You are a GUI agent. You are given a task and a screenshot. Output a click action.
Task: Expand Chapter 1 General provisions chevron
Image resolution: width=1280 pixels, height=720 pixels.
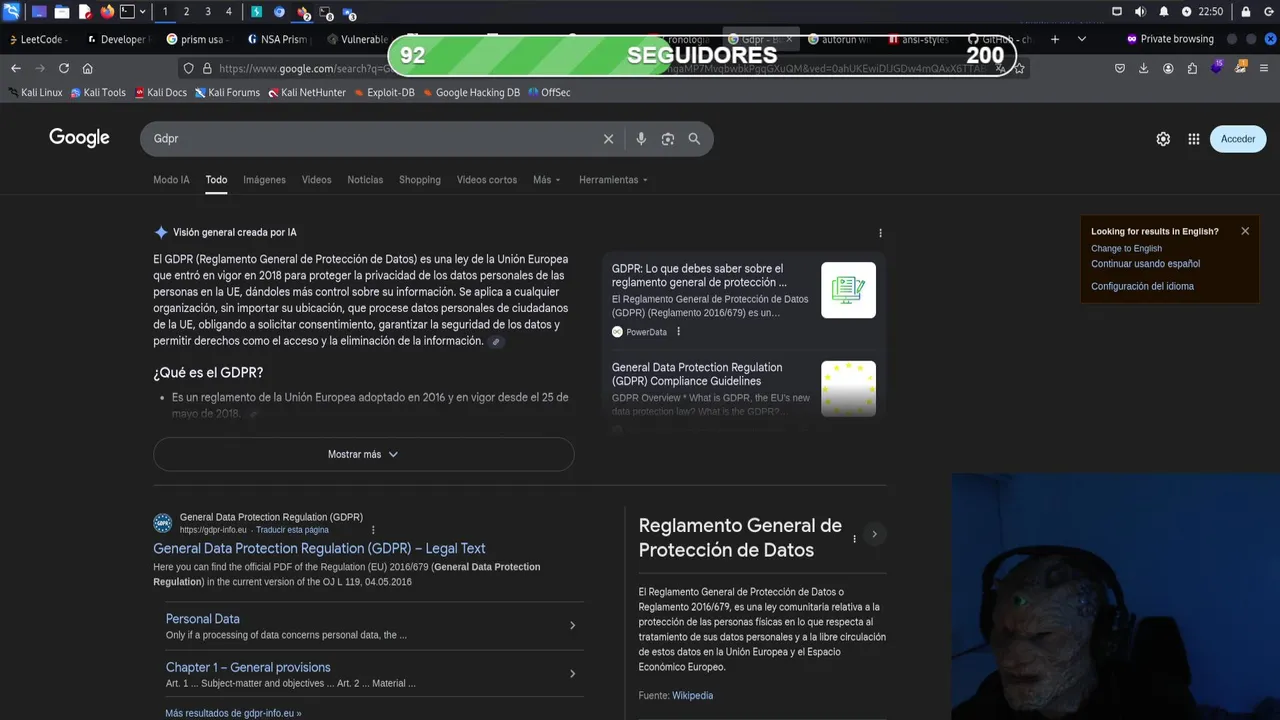point(572,674)
